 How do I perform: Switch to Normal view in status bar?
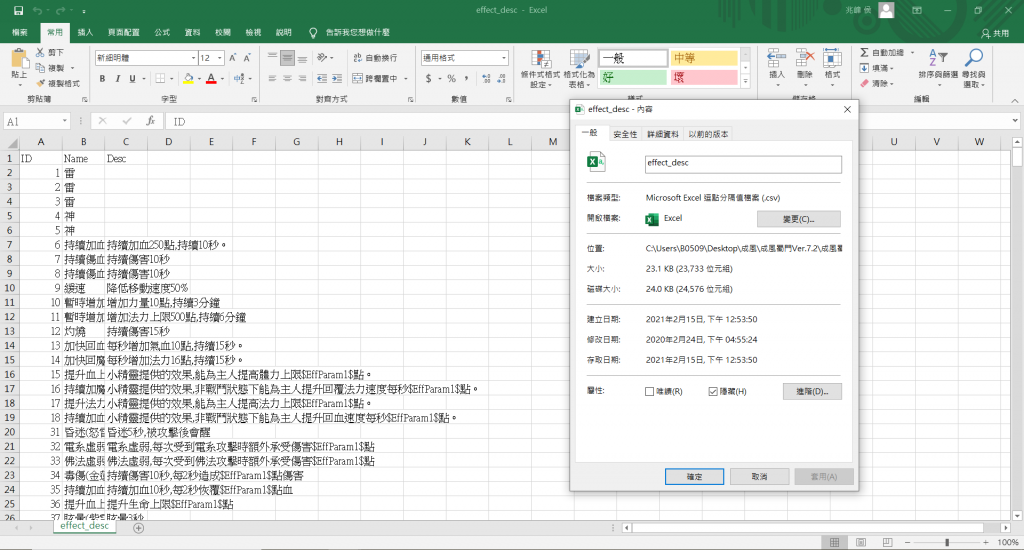(835, 542)
